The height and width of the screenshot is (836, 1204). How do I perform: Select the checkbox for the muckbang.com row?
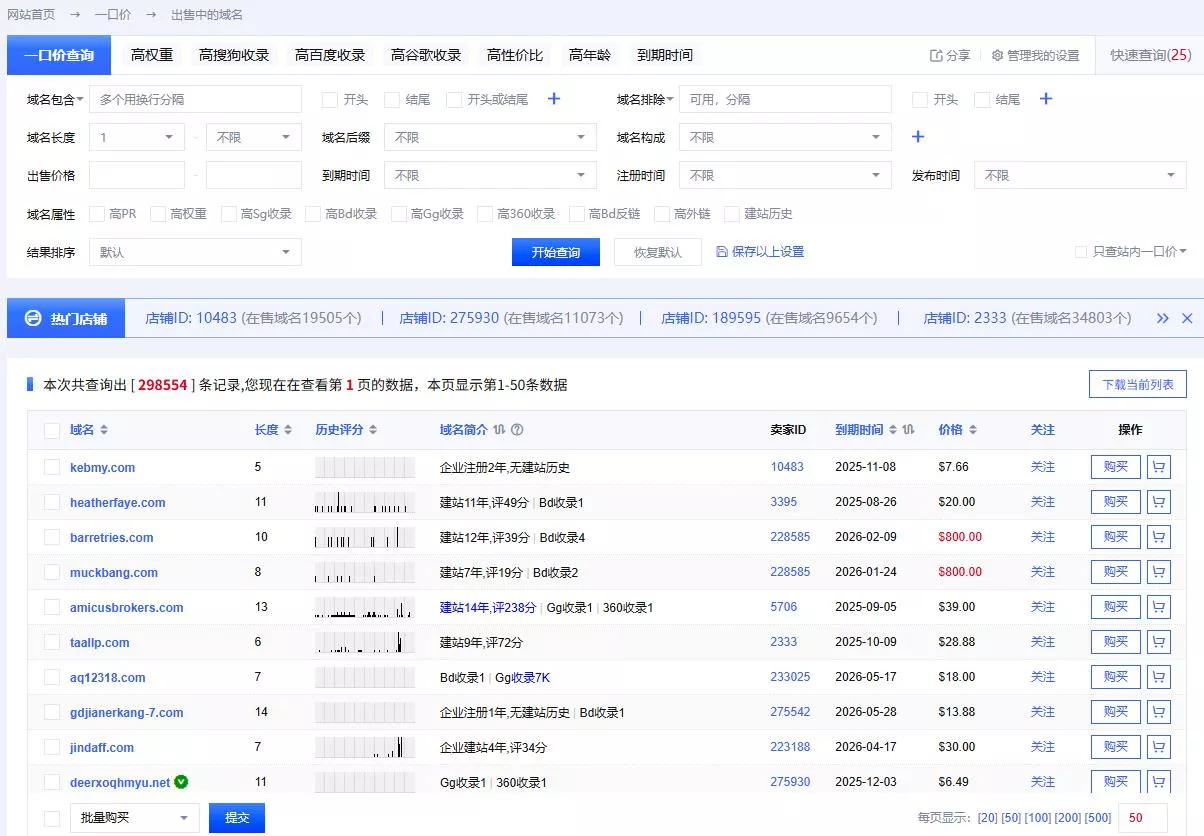point(51,571)
